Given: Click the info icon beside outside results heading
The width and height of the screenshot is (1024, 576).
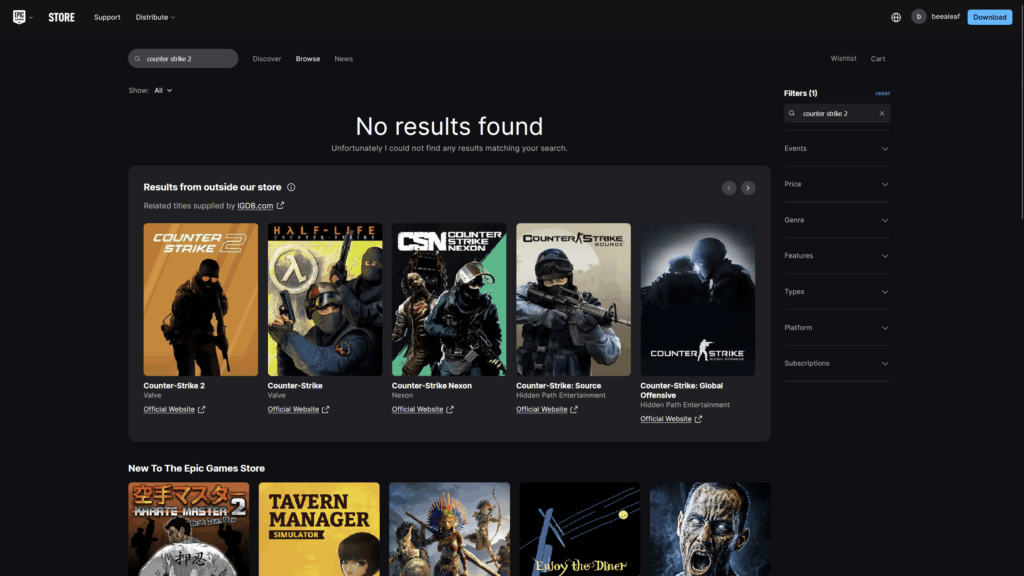Looking at the screenshot, I should tap(291, 187).
